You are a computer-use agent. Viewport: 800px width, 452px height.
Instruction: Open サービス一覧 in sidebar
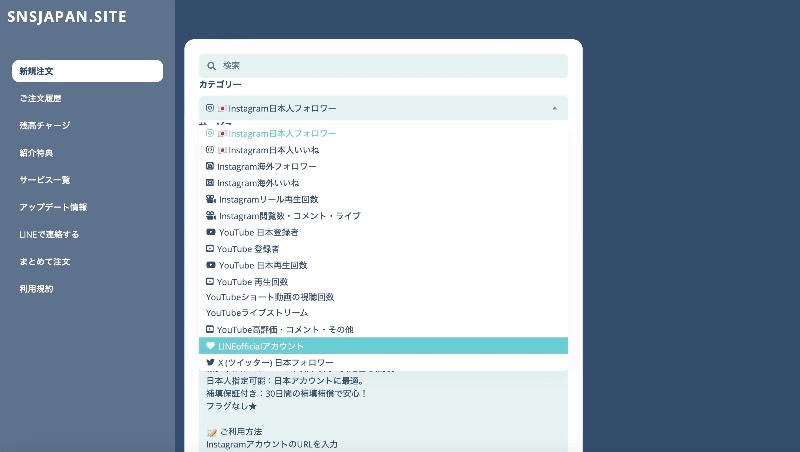coord(45,180)
